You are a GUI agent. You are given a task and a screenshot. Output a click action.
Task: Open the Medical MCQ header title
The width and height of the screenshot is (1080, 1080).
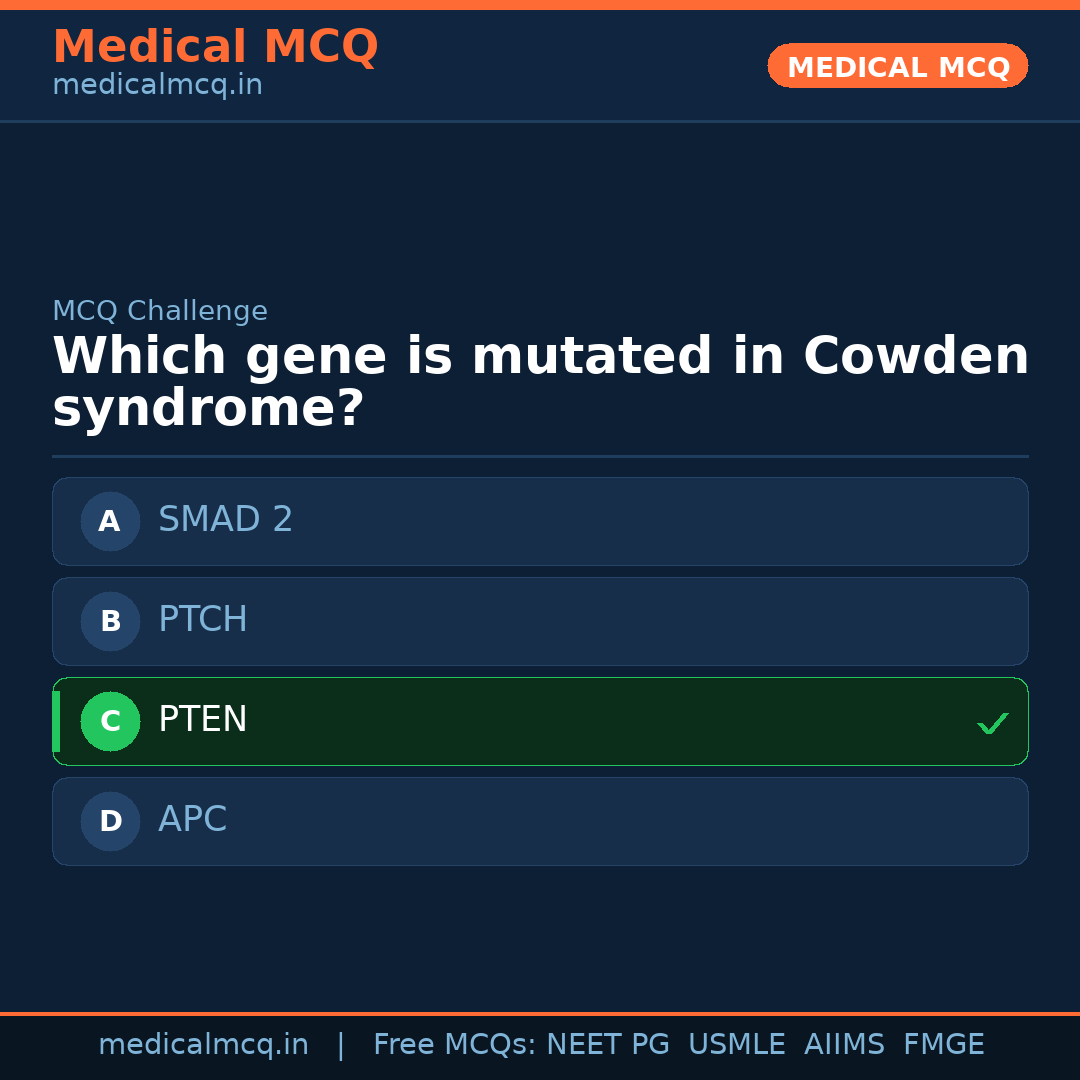(x=215, y=46)
